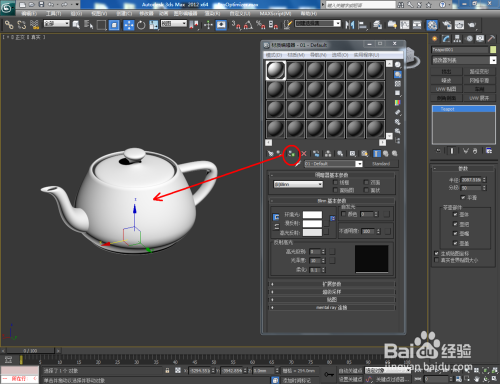Click the UVW 贴图 modifier button
Image resolution: width=500 pixels, height=384 pixels.
click(x=446, y=89)
